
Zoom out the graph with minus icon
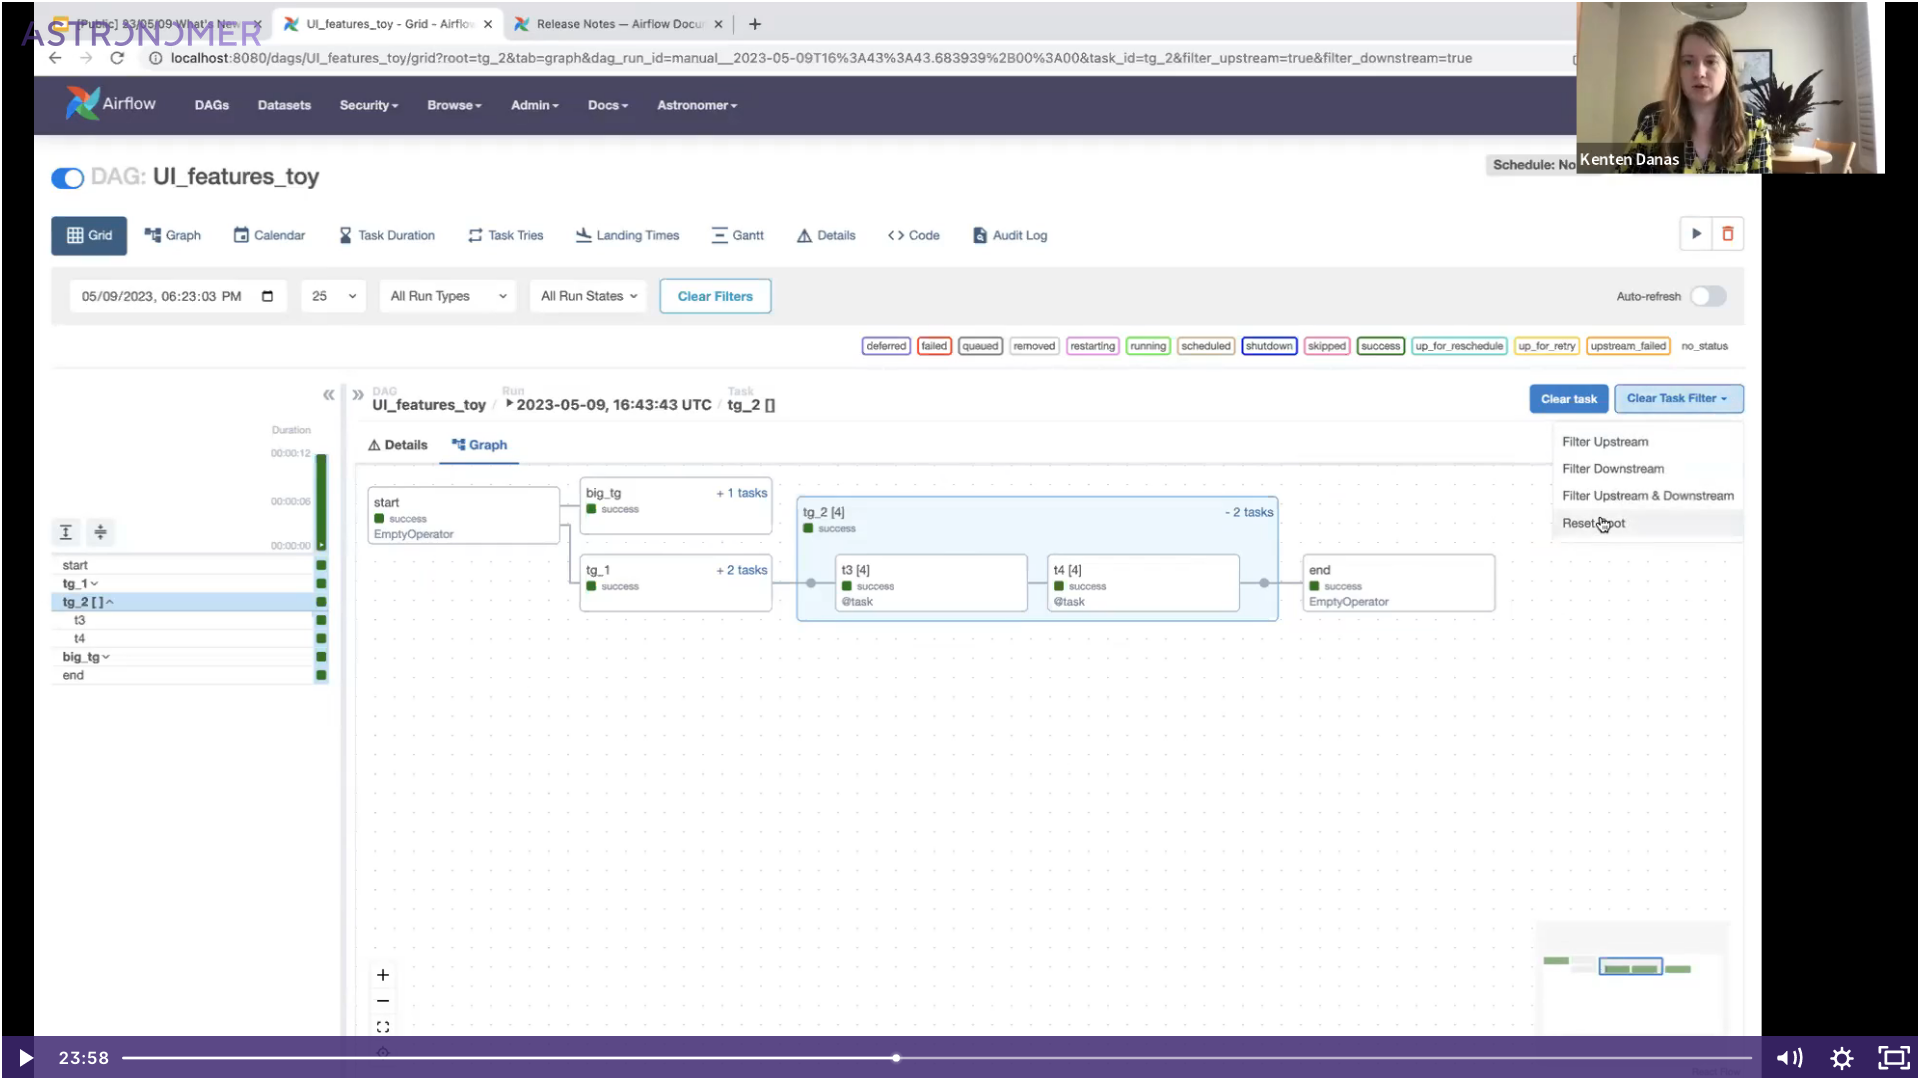pos(383,1001)
